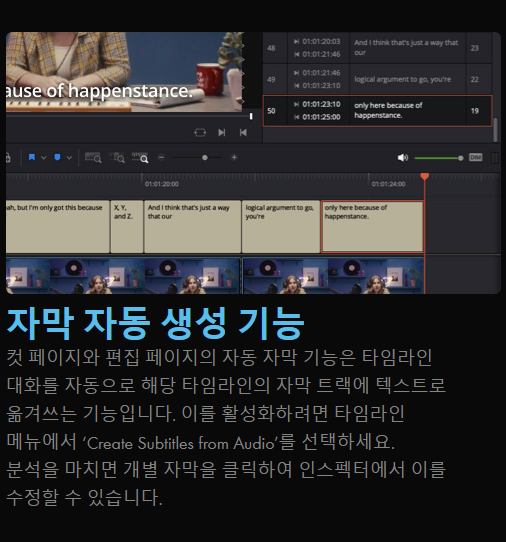Click in-point timecode 01:01:23:10 of row 50
The height and width of the screenshot is (542, 506).
tap(321, 104)
